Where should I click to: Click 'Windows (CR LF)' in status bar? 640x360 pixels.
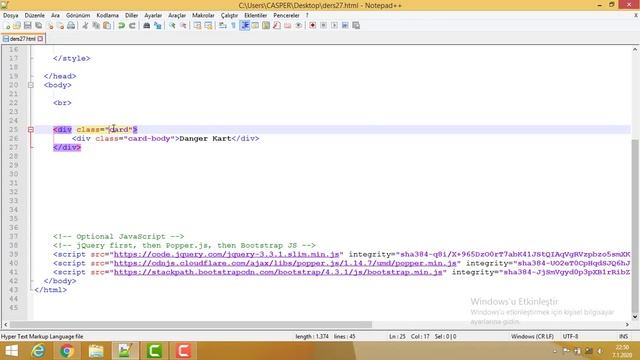(532, 336)
